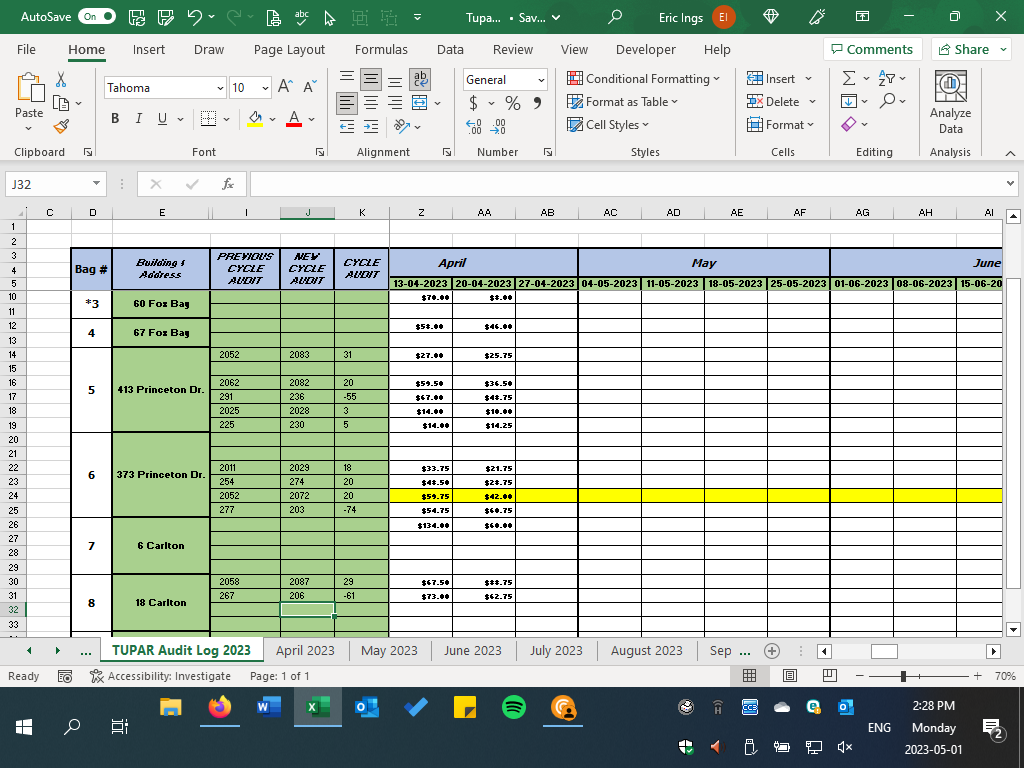Apply the Percent Style number format

512,102
